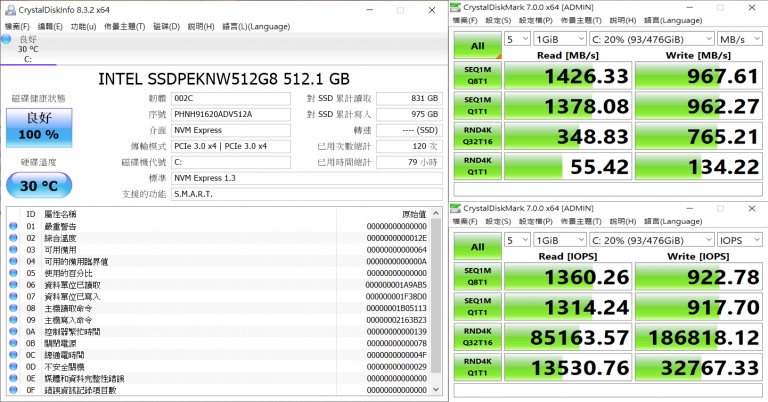Run RND4K Q32T16 test in IOPS window
The image size is (768, 402).
point(478,337)
